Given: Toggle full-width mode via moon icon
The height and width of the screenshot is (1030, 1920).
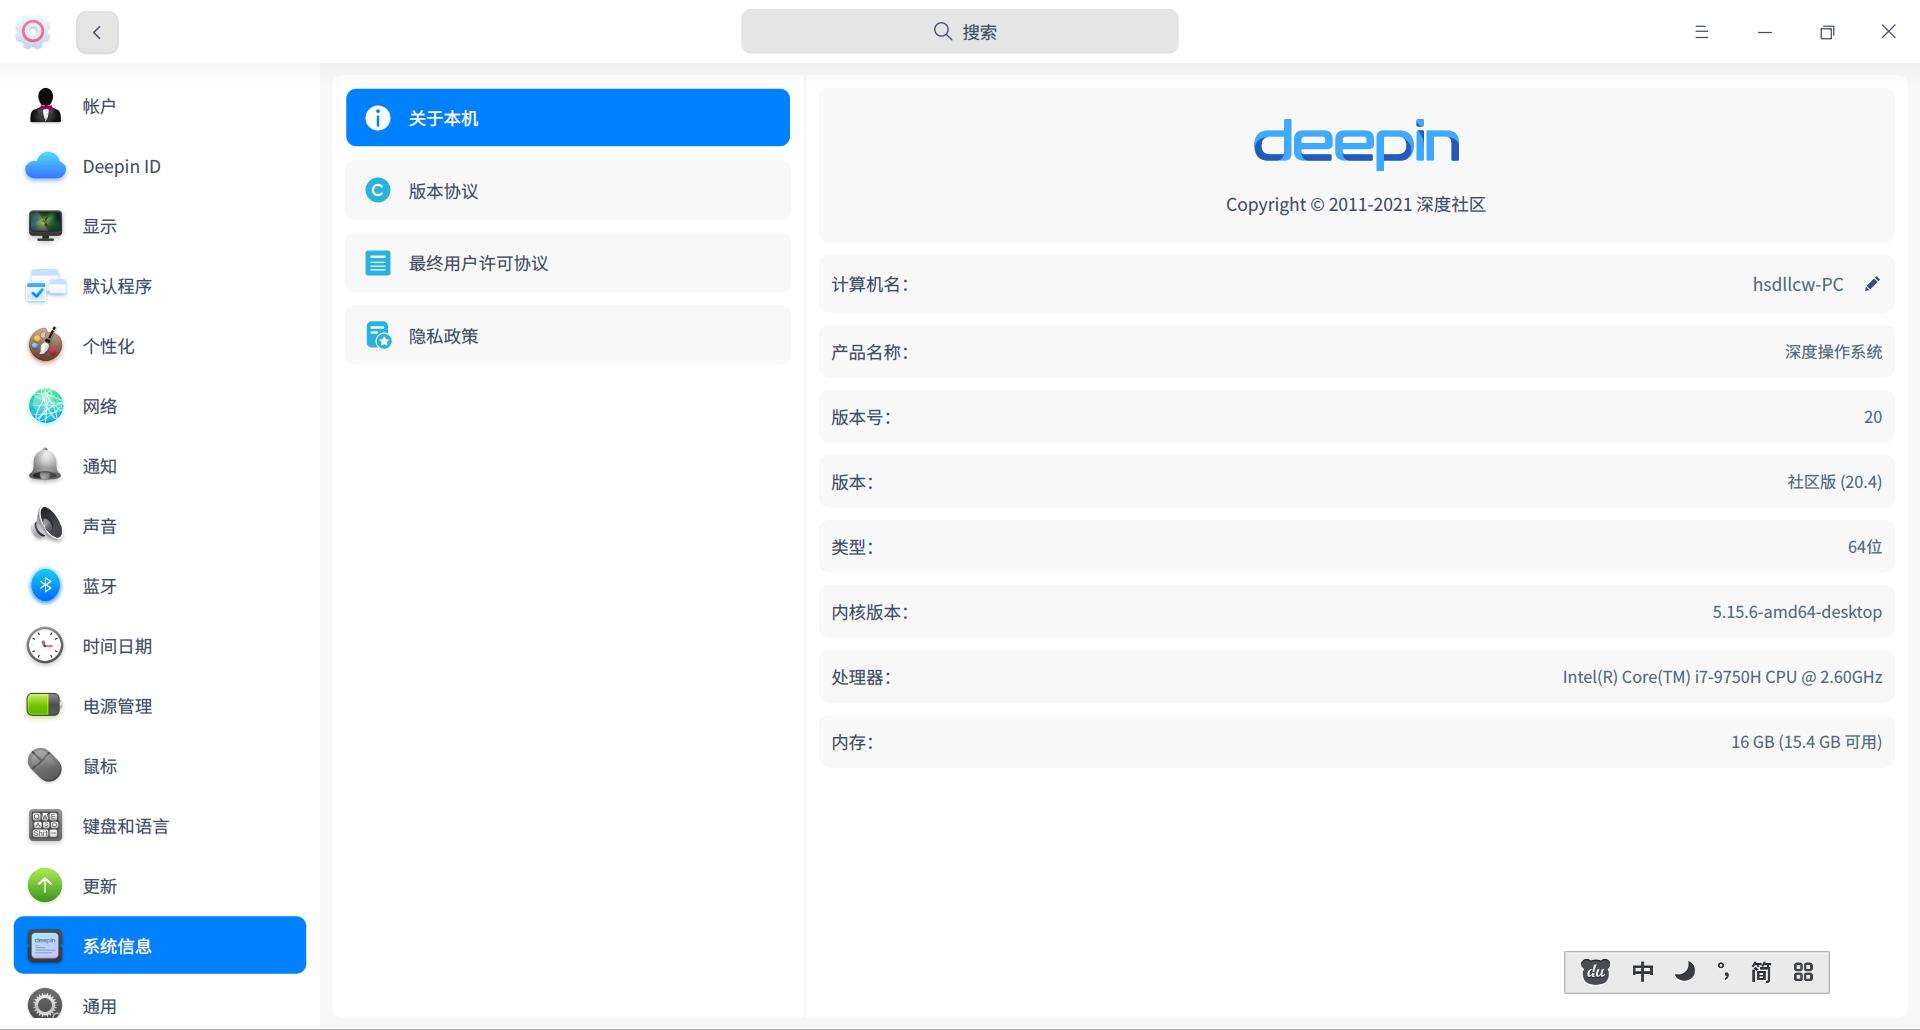Looking at the screenshot, I should (x=1683, y=971).
